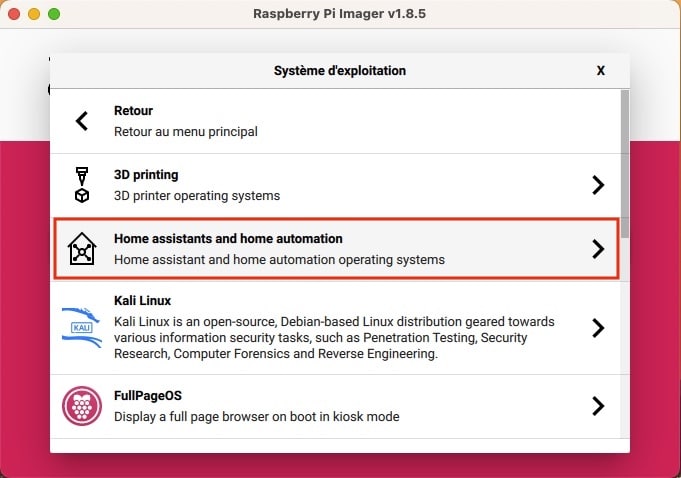Close the Système d'exploitation dialog with X
Screen dimensions: 681x478
click(x=601, y=71)
